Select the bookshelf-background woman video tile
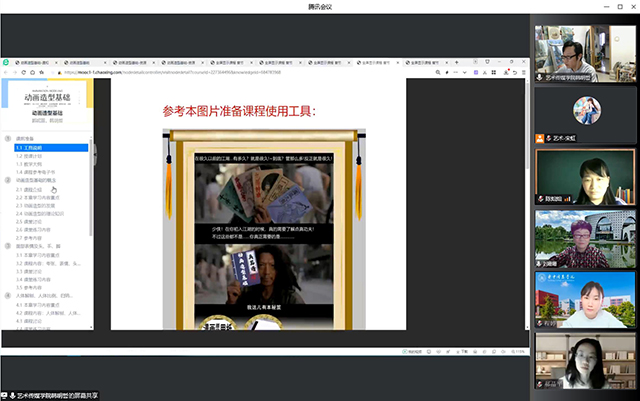The height and width of the screenshot is (401, 640). 585,361
